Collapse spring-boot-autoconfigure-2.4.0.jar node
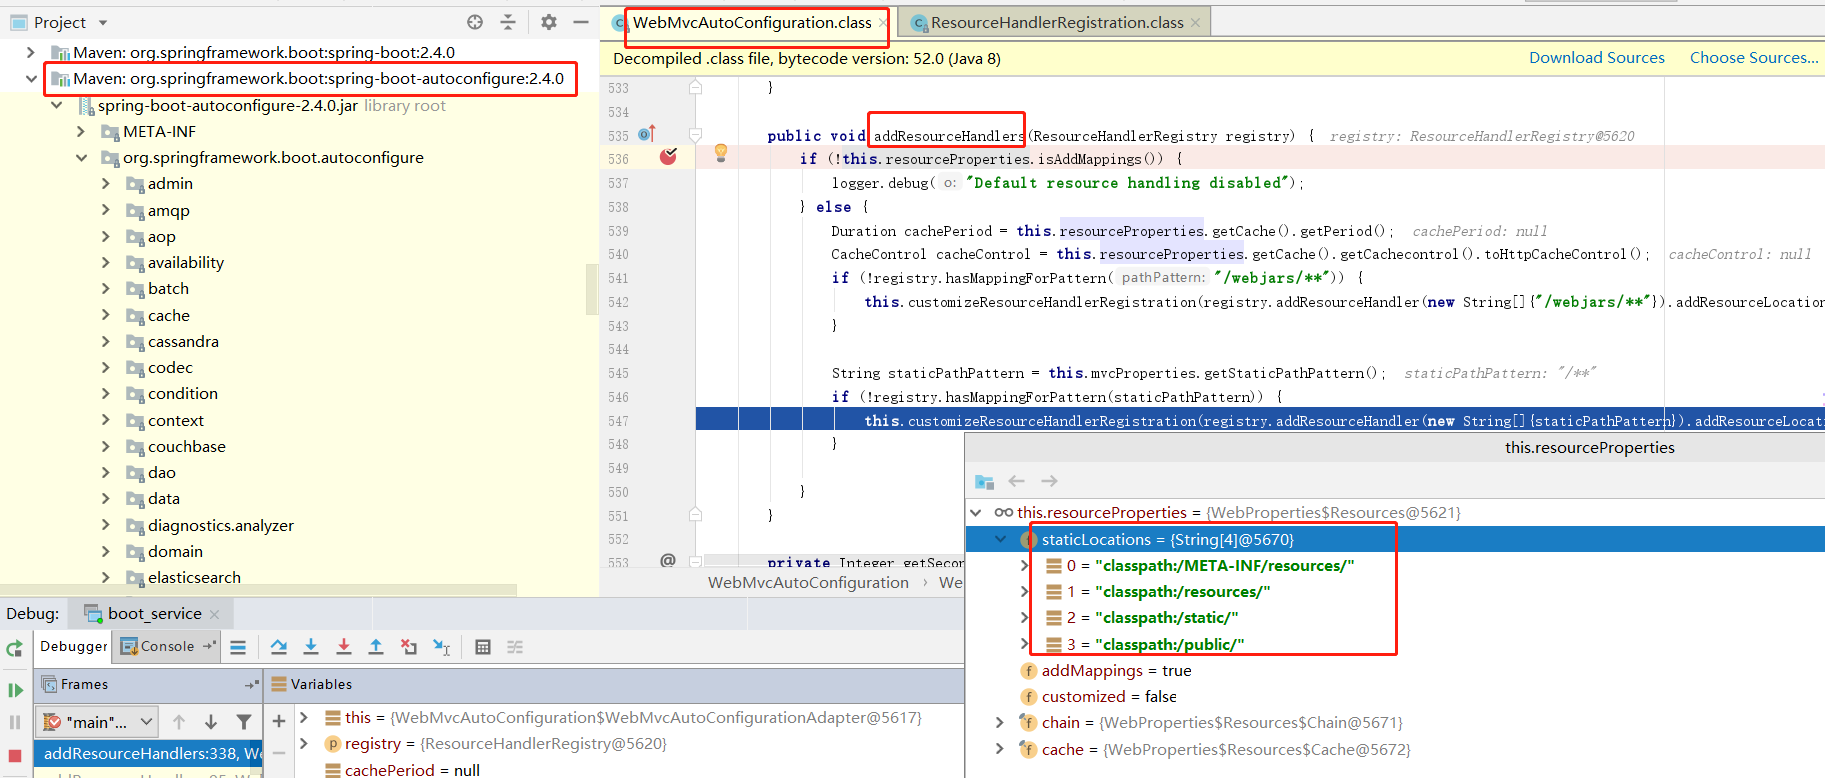This screenshot has width=1825, height=778. 57,105
